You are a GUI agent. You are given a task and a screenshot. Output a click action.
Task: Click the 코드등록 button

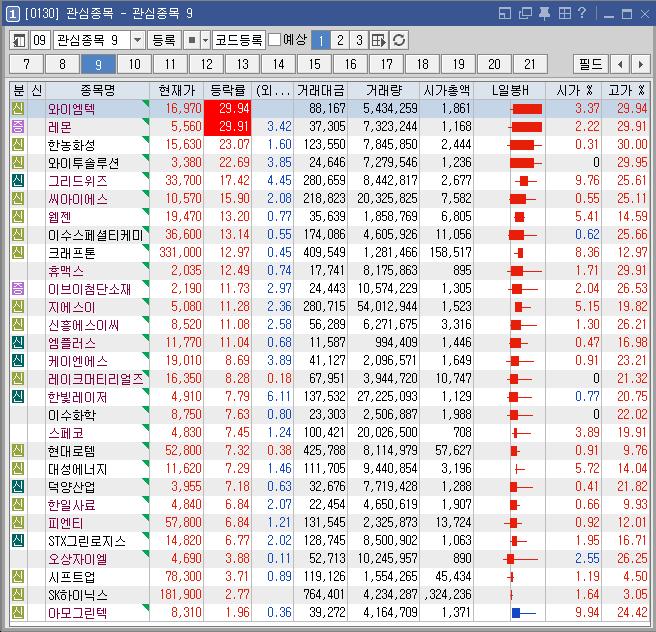238,40
